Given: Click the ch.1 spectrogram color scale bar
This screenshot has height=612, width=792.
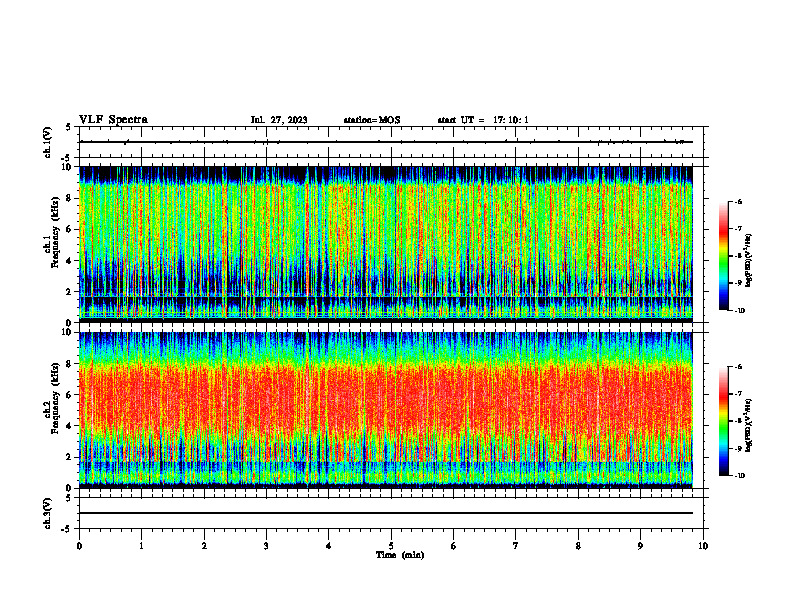Looking at the screenshot, I should [x=723, y=256].
